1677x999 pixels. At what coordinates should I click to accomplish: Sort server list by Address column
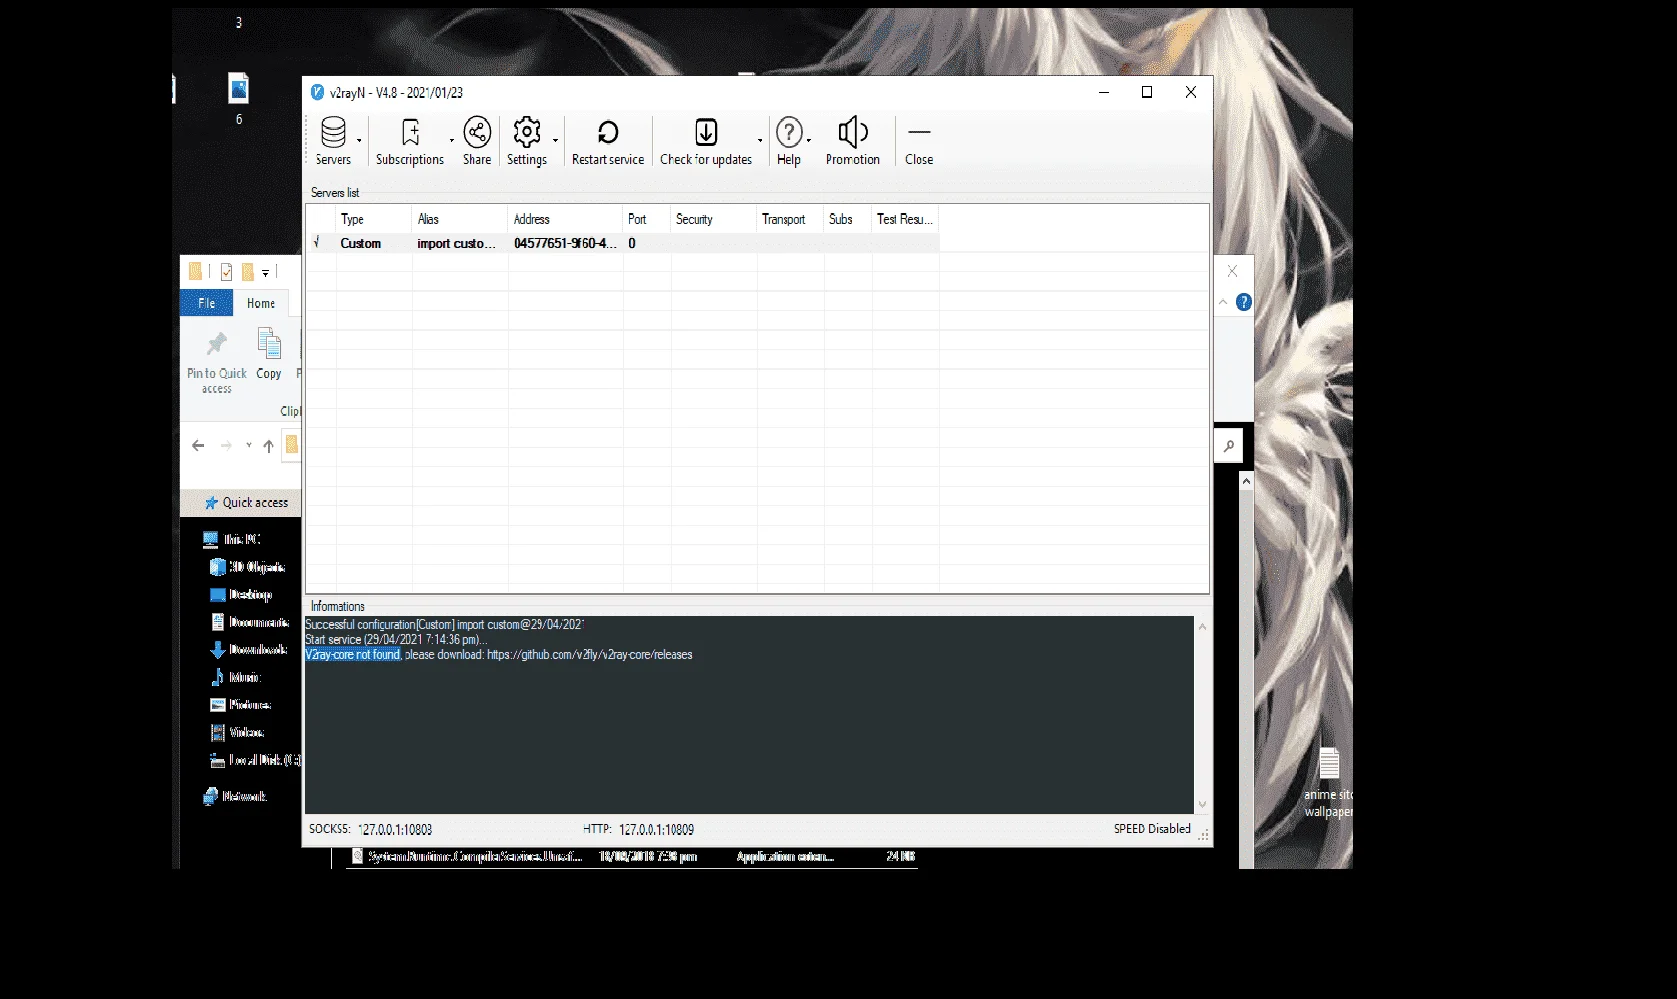566,219
